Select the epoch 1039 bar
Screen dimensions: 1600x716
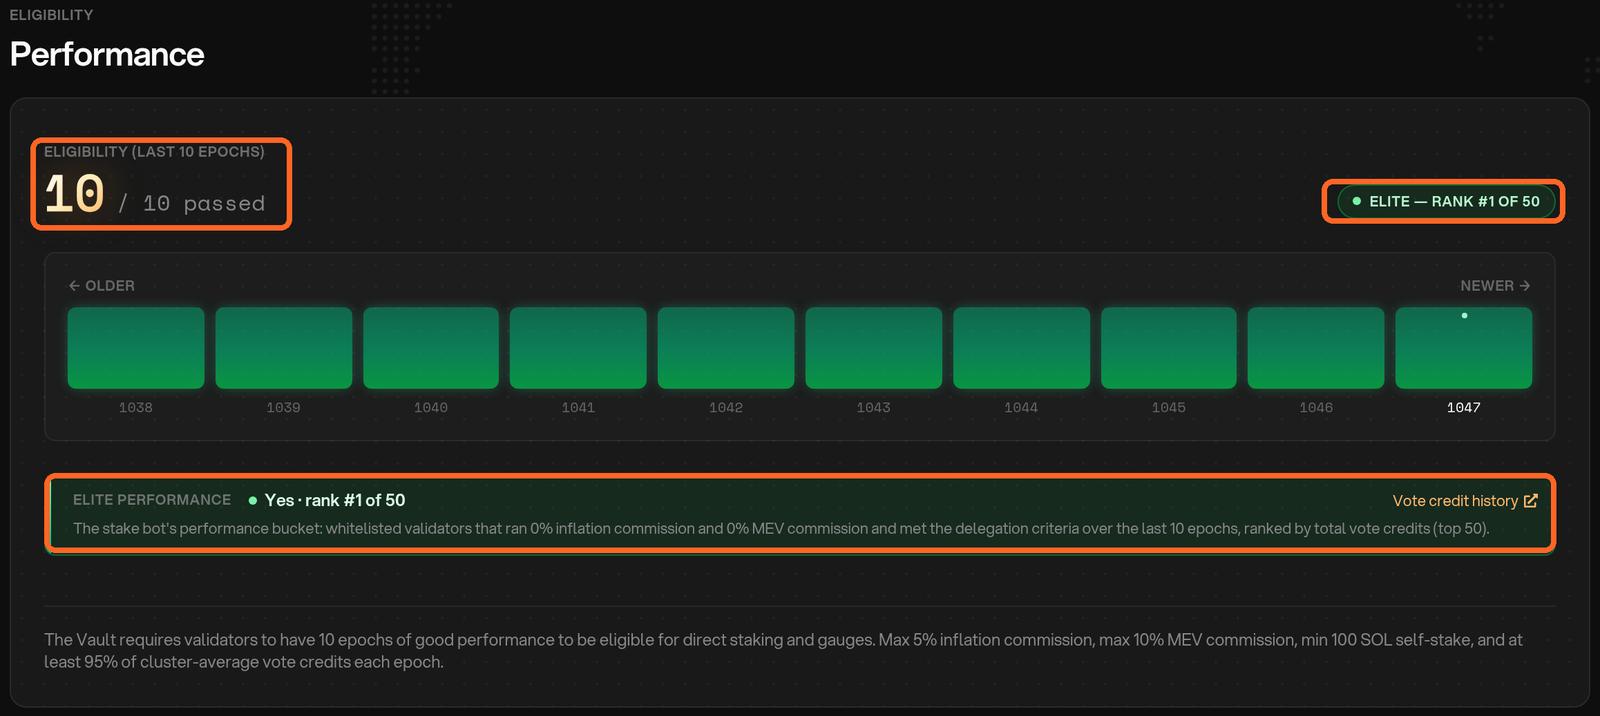pos(284,348)
